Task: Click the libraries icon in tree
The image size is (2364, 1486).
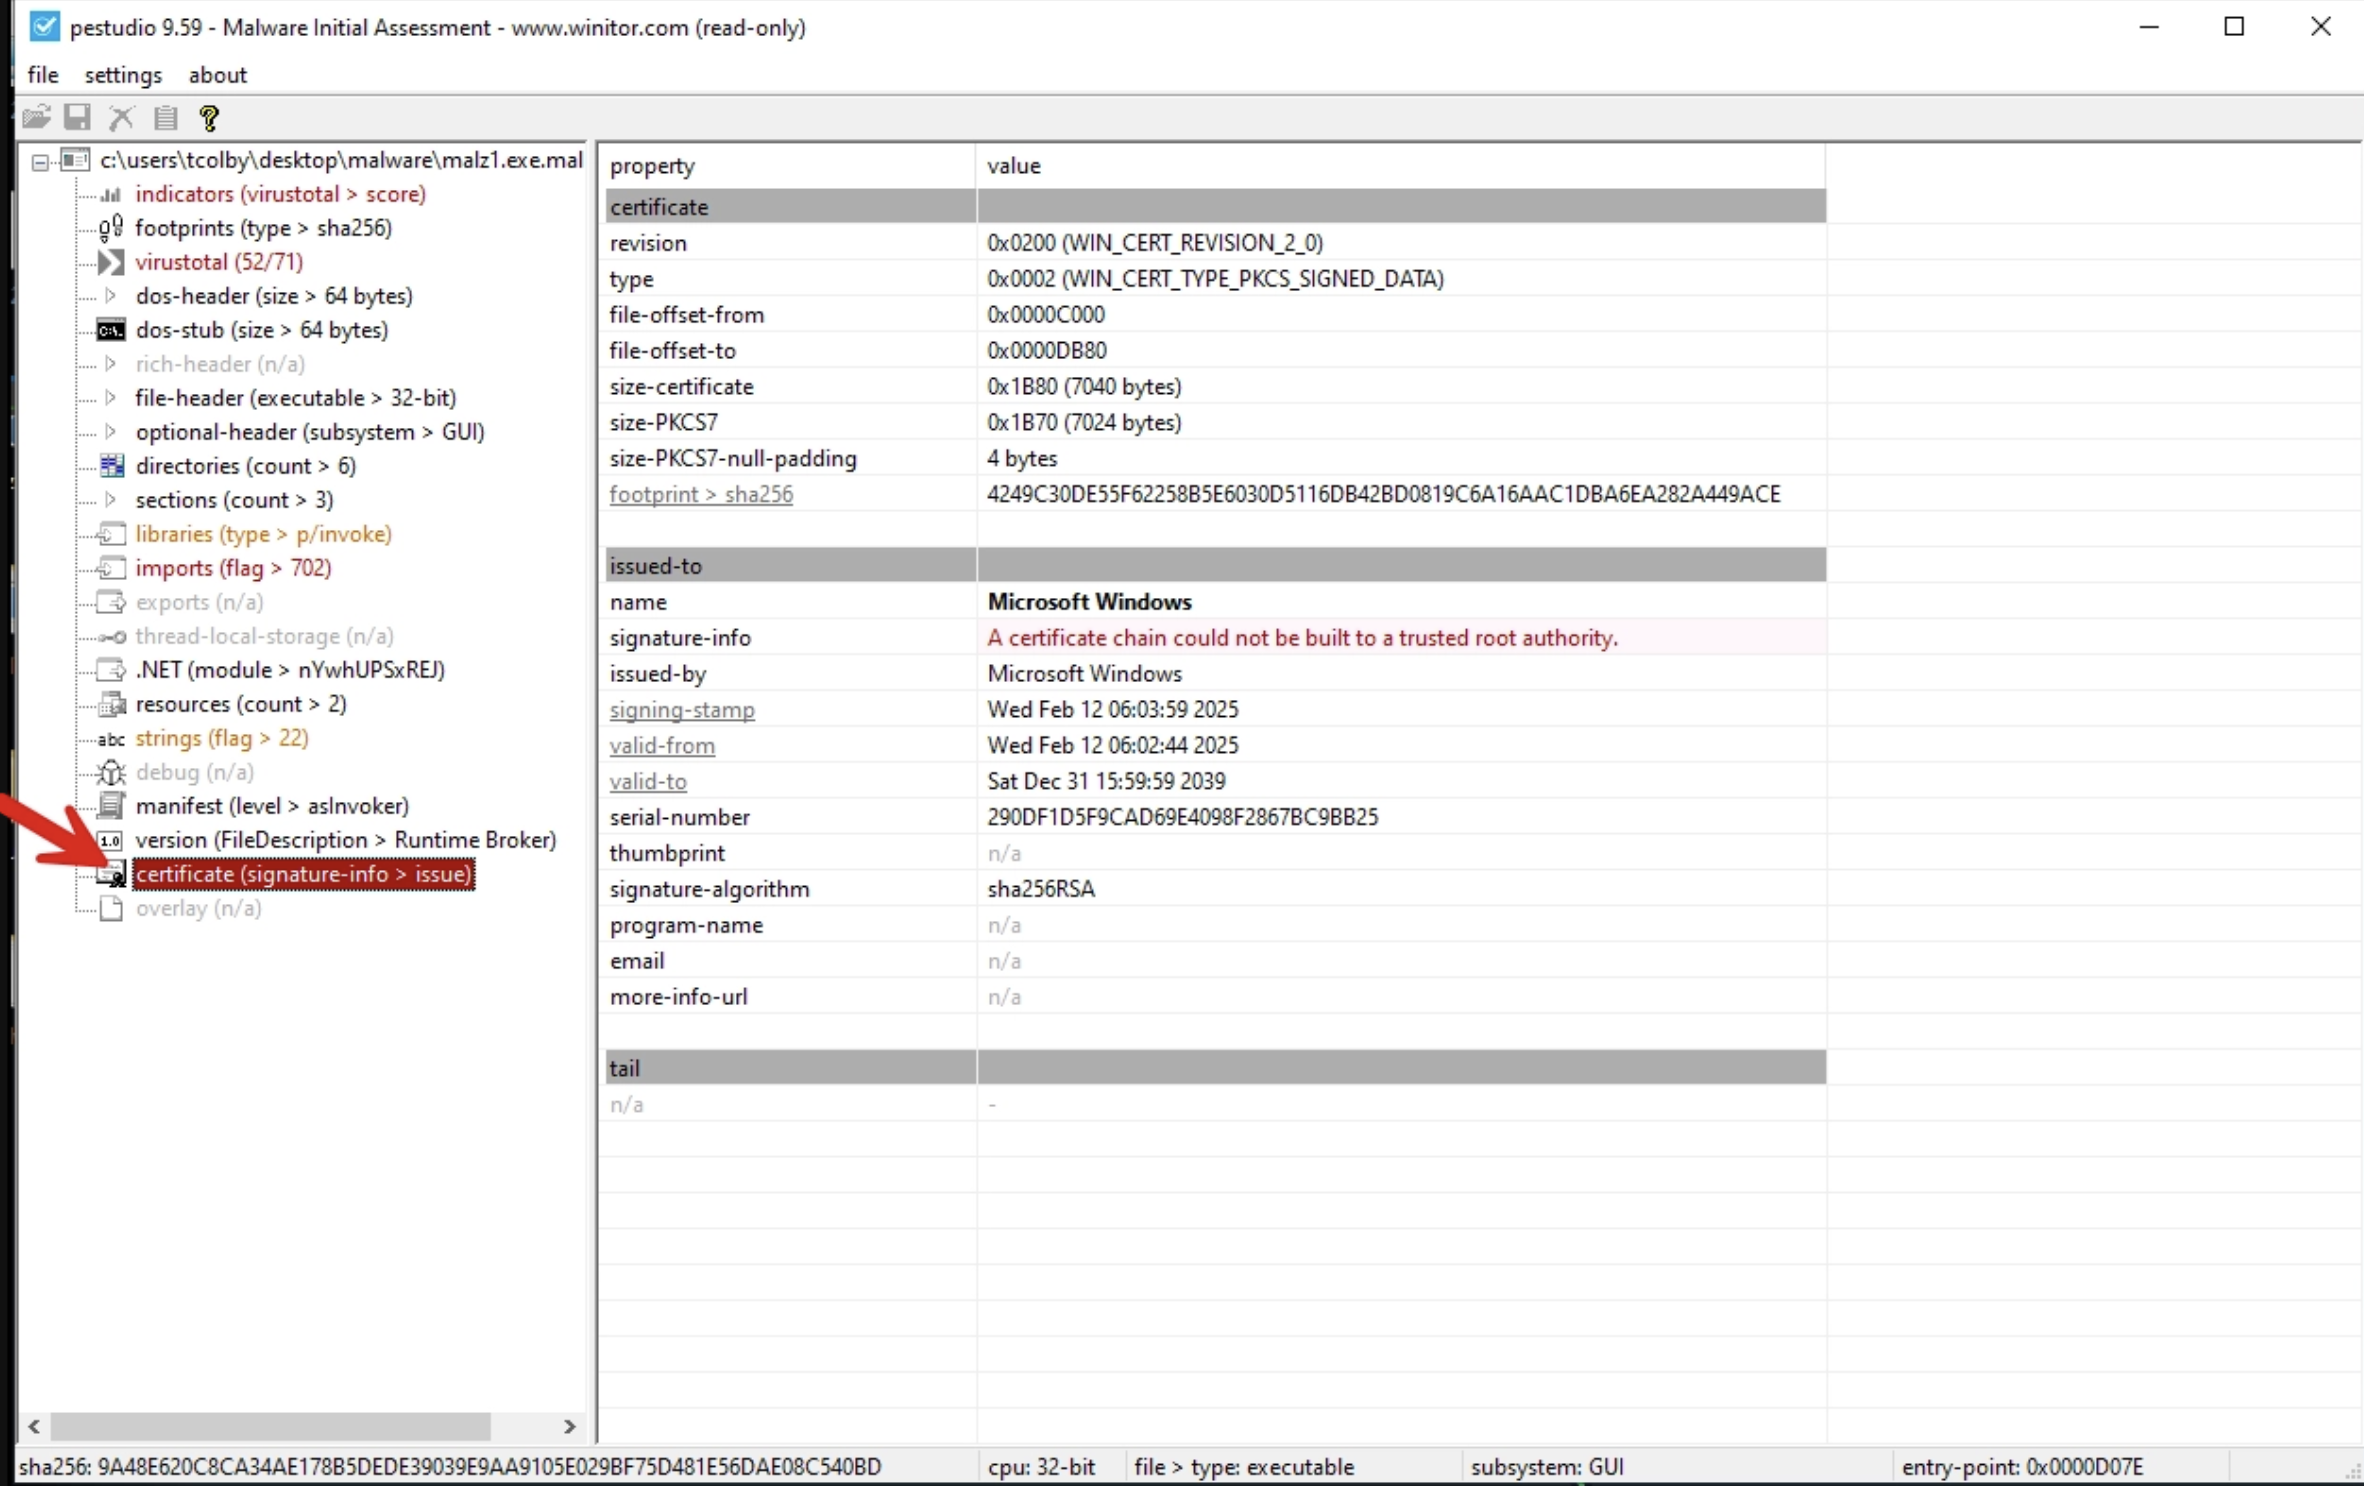Action: coord(112,534)
